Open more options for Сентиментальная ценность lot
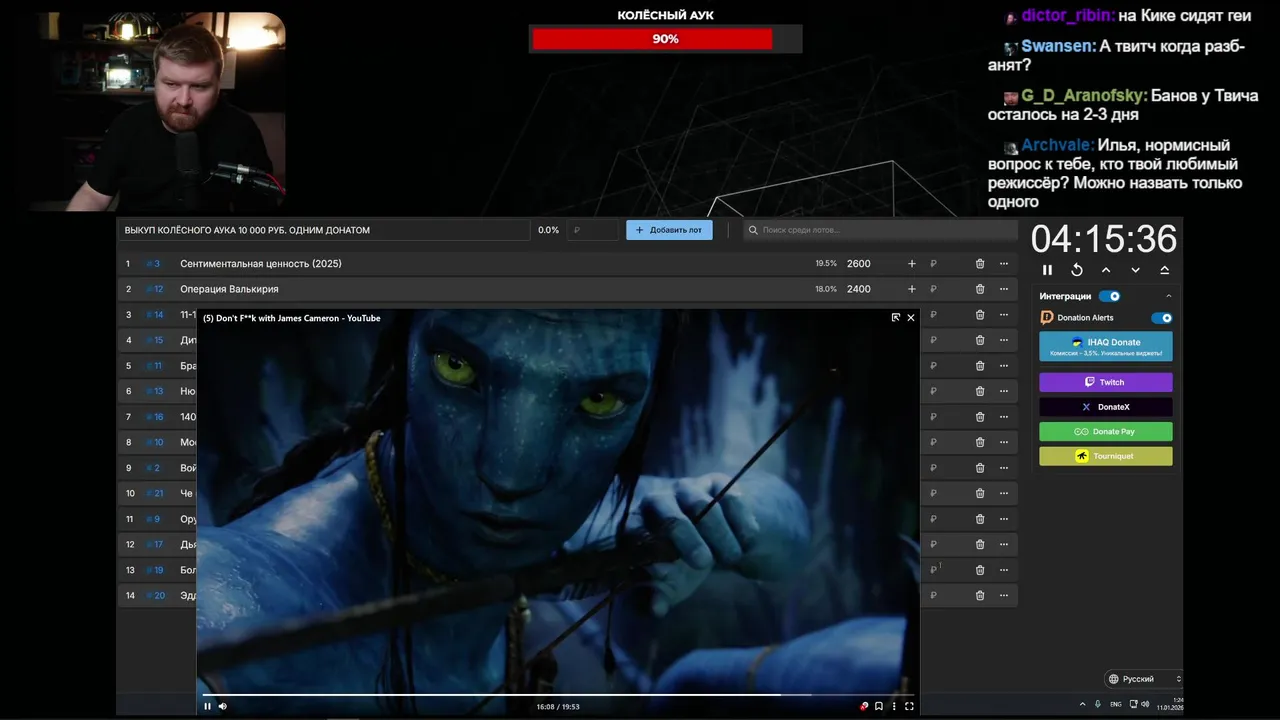 click(x=1004, y=264)
